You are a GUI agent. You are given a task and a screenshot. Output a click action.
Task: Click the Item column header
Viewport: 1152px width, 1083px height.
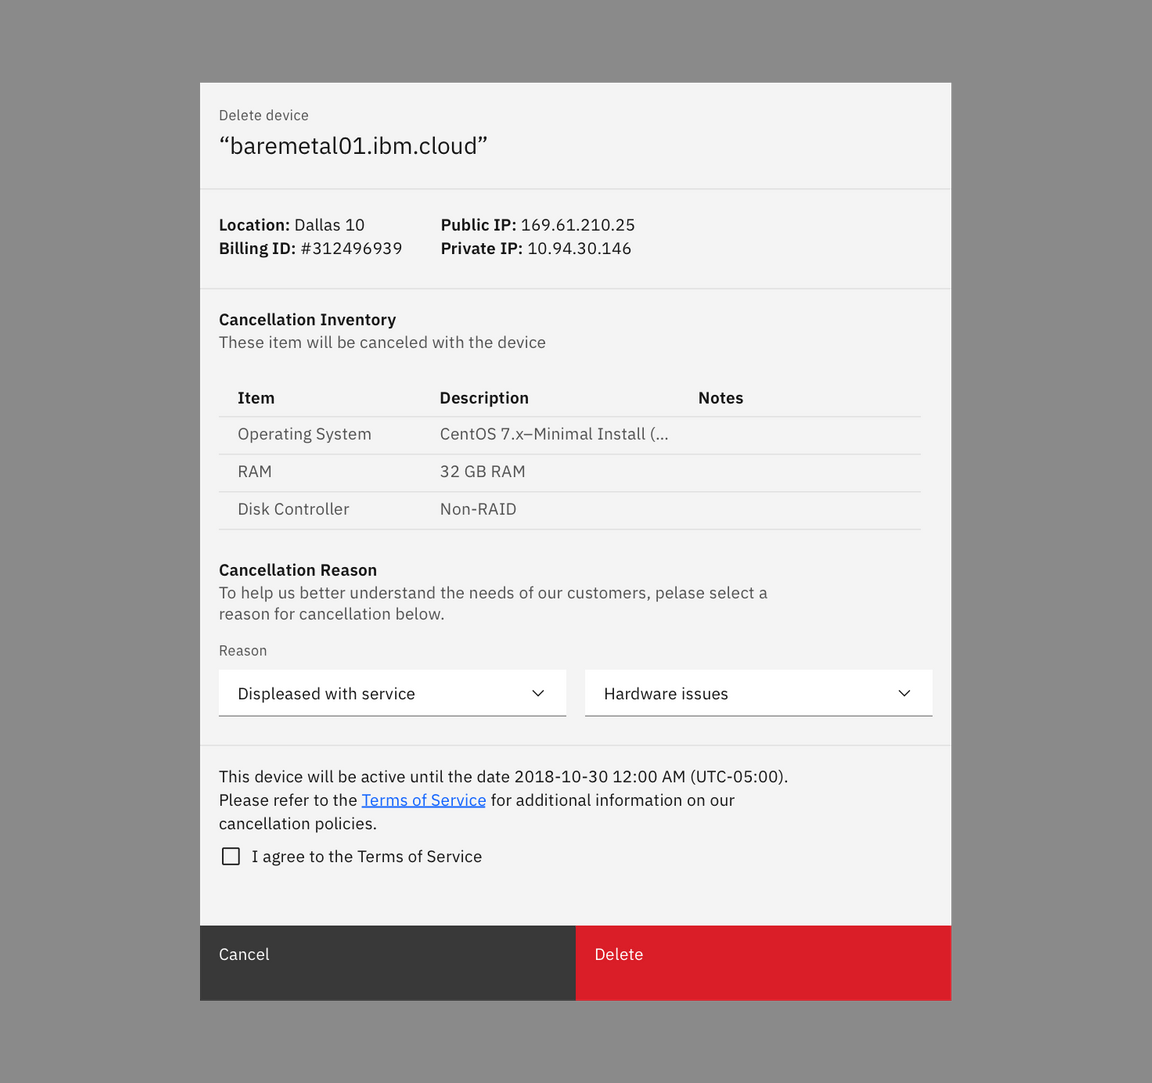(256, 398)
